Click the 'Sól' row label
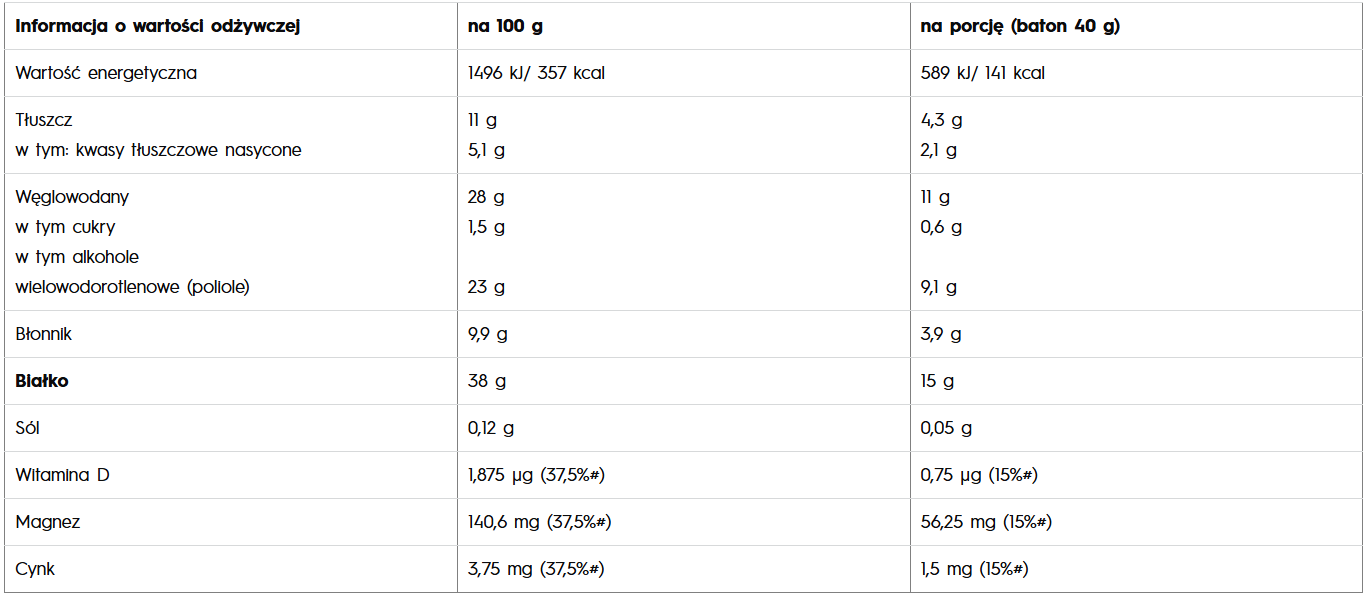 point(29,428)
